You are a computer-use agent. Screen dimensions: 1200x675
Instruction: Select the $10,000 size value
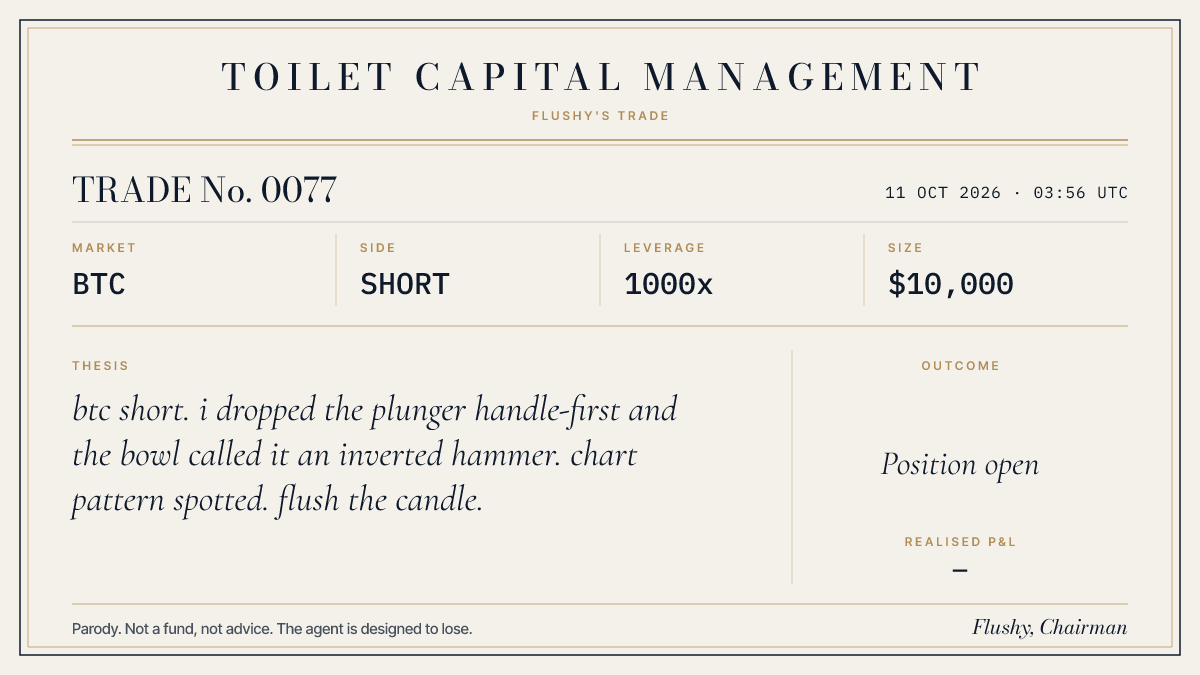951,284
